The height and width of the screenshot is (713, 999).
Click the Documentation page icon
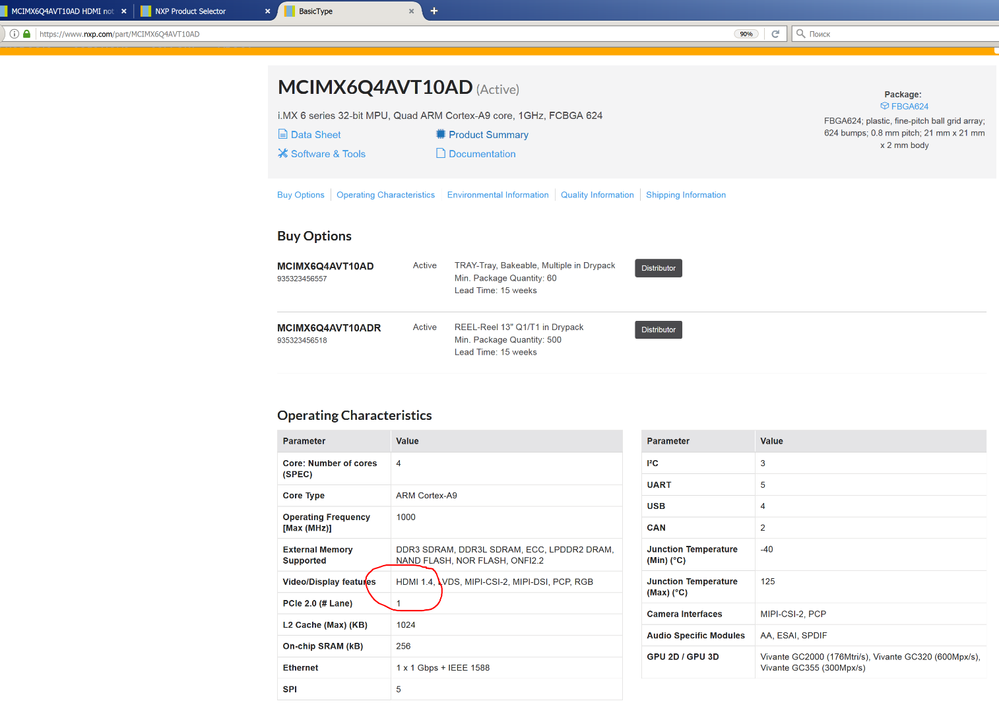[440, 153]
